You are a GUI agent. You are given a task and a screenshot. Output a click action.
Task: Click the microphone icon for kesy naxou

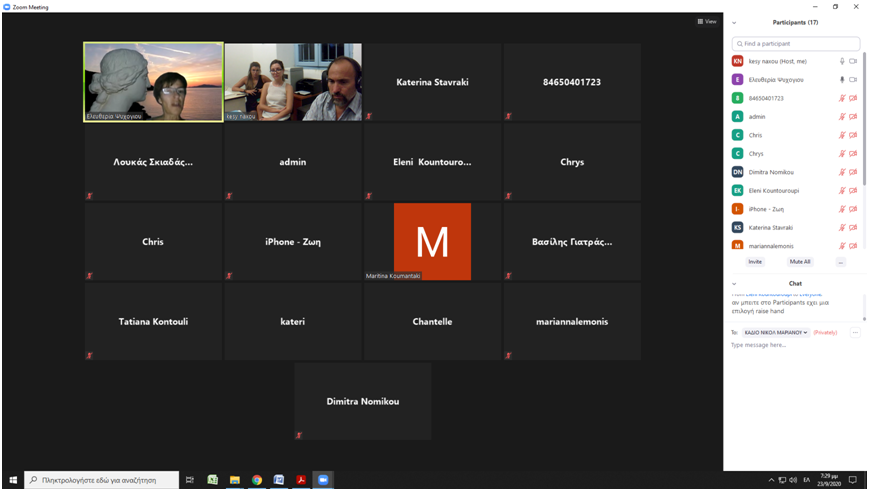point(842,61)
